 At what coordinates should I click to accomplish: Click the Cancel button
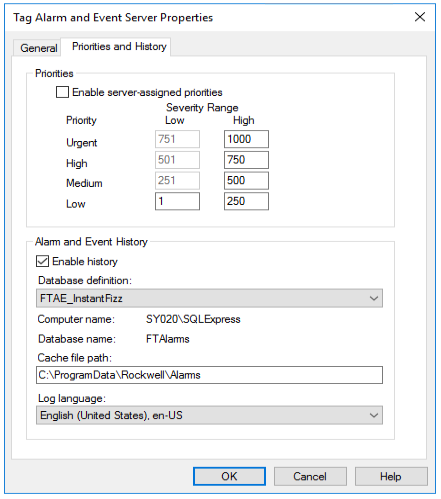(310, 476)
